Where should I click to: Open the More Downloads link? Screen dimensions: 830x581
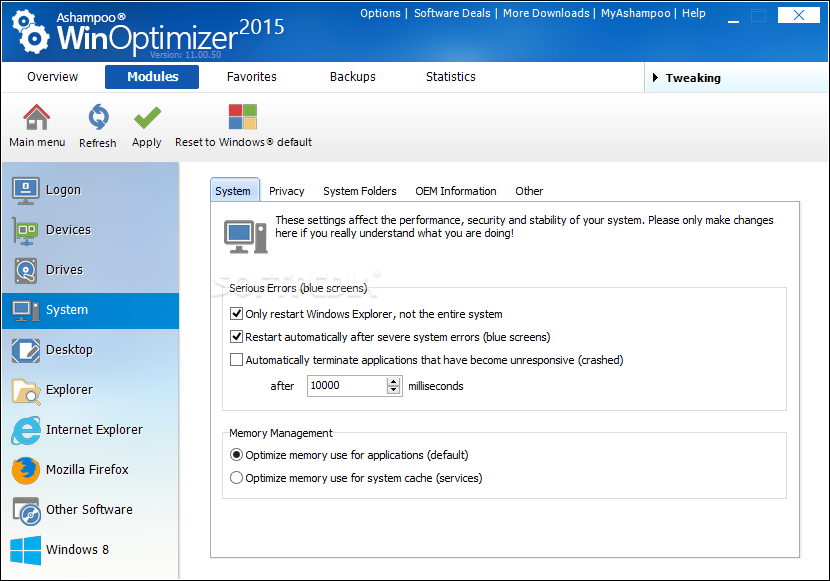[x=546, y=13]
